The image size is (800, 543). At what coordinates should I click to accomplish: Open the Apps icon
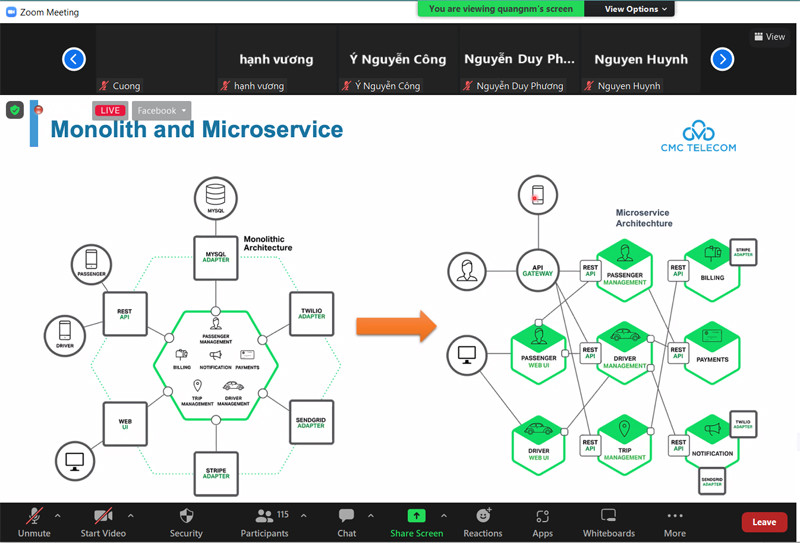tap(543, 516)
